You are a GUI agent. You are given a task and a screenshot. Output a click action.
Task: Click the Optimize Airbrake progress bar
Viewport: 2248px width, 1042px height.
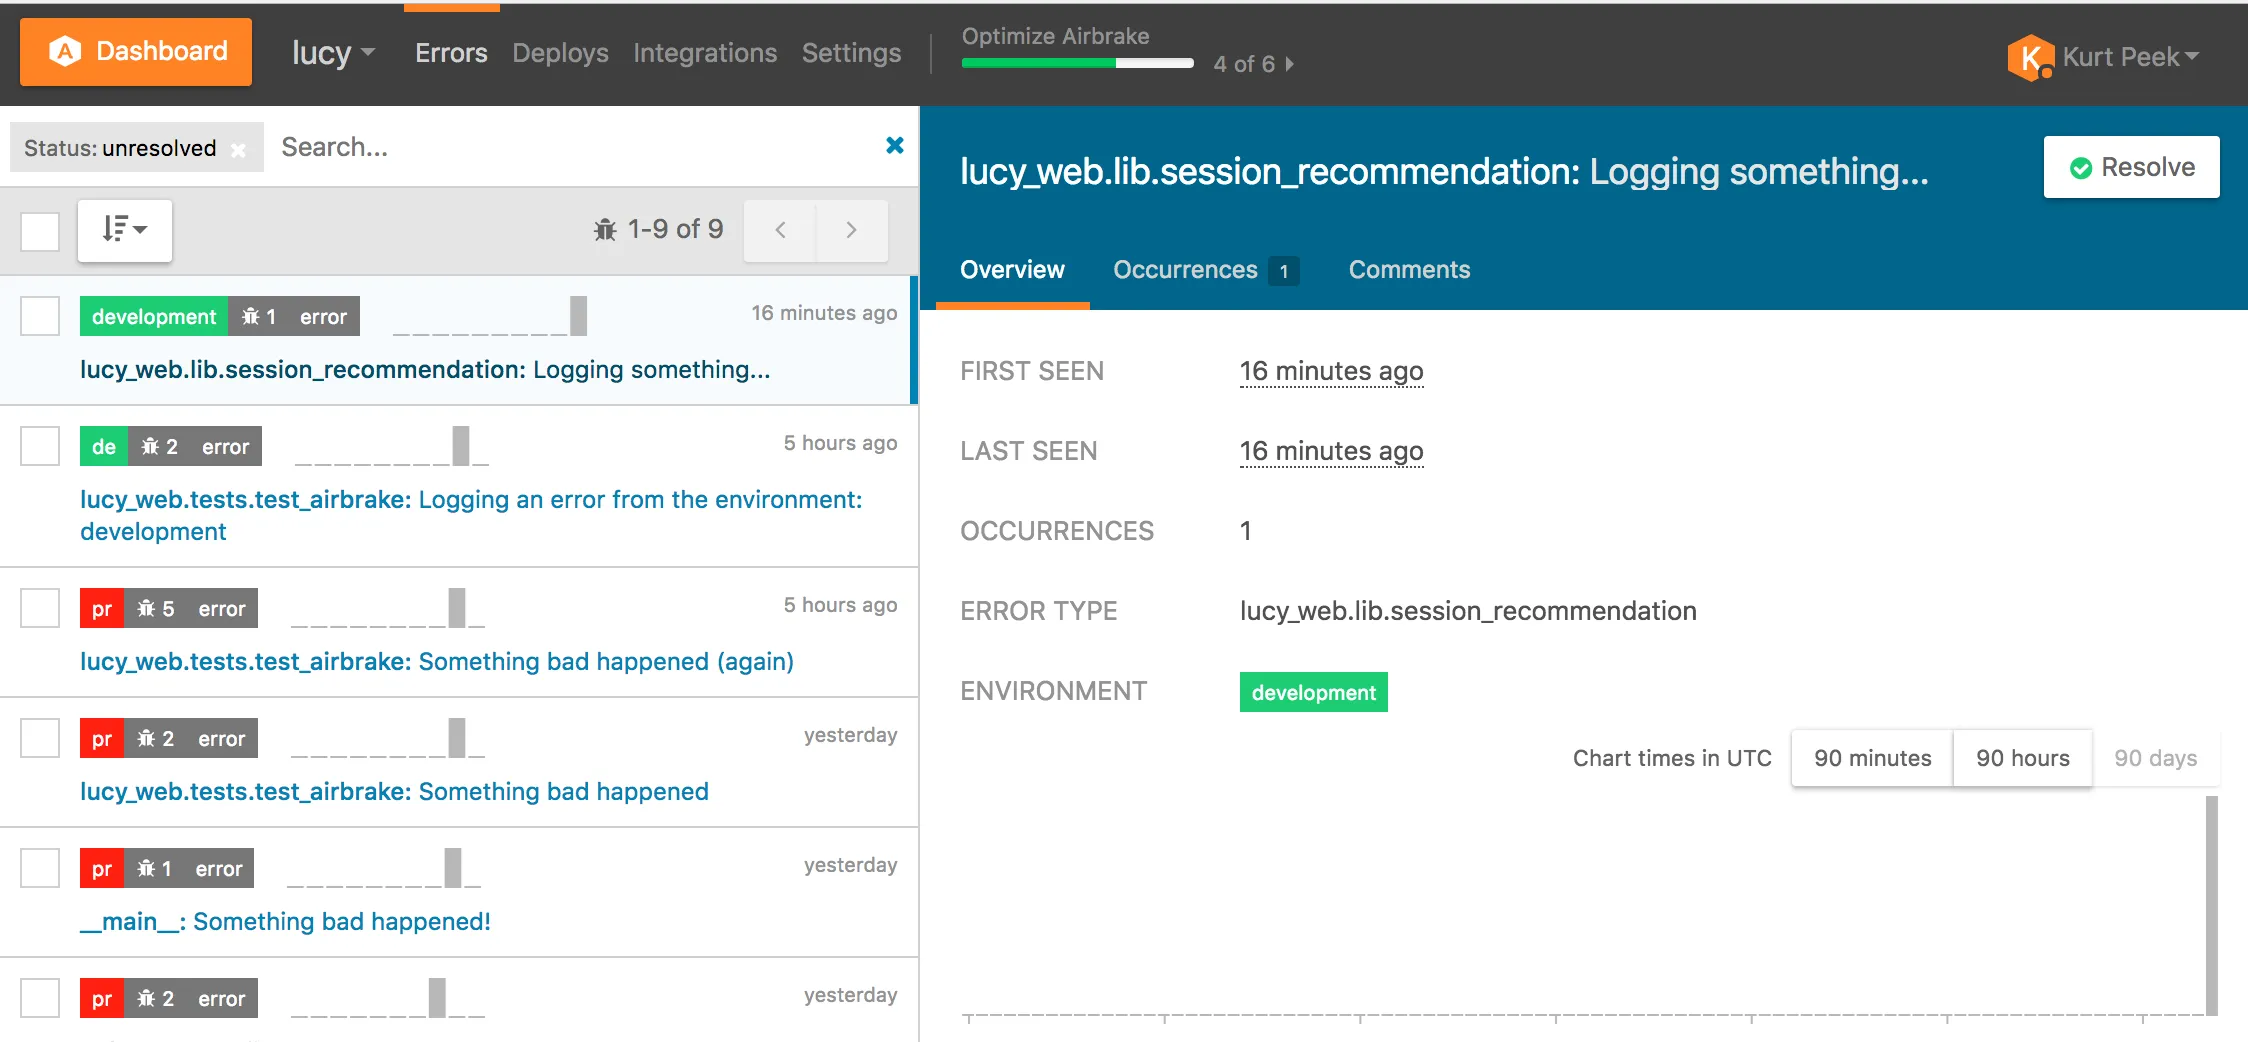[x=1077, y=63]
